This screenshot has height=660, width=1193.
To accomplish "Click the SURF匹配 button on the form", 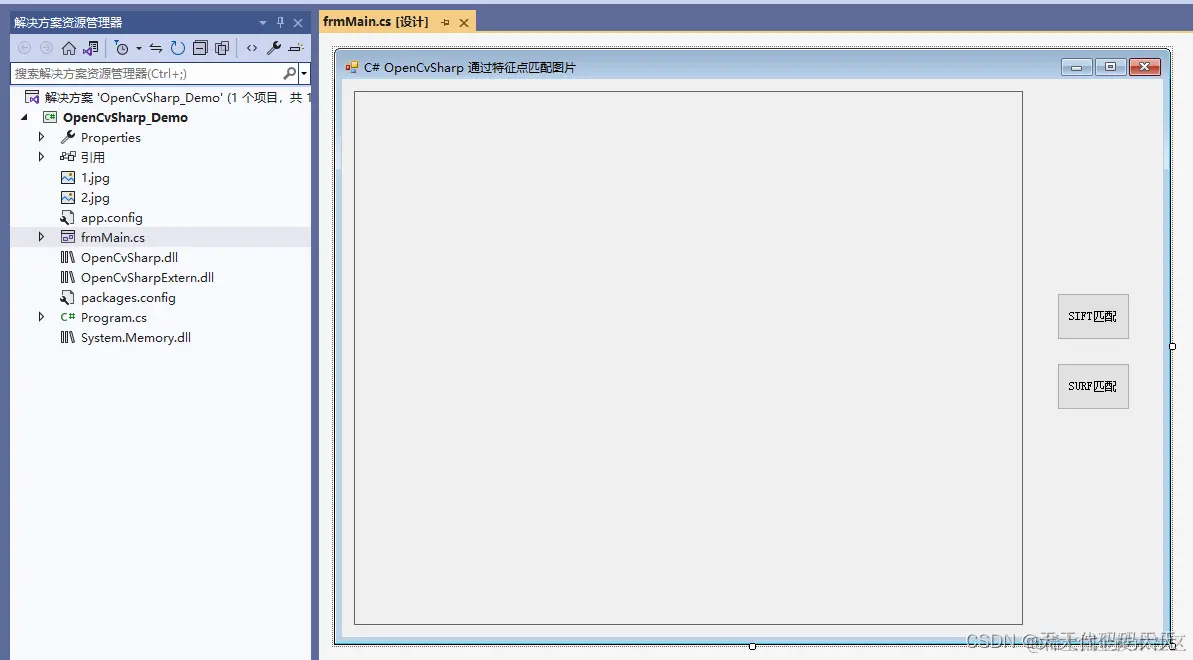I will click(1093, 386).
